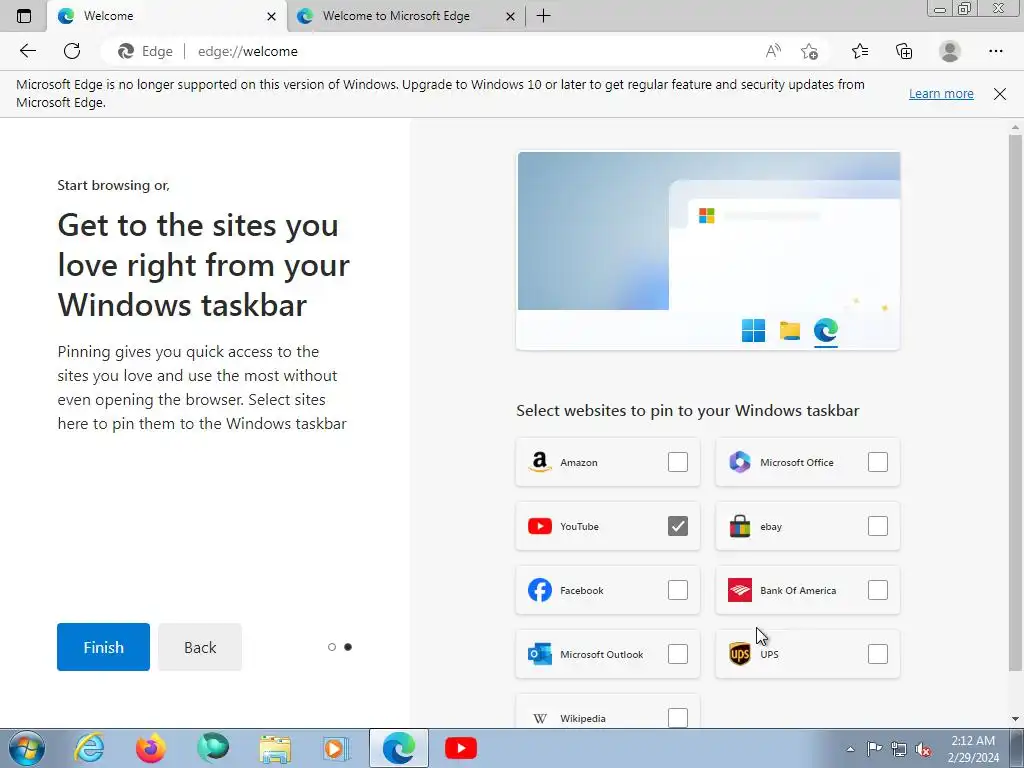Show hidden system tray icons arrow
Viewport: 1024px width, 768px height.
click(850, 749)
